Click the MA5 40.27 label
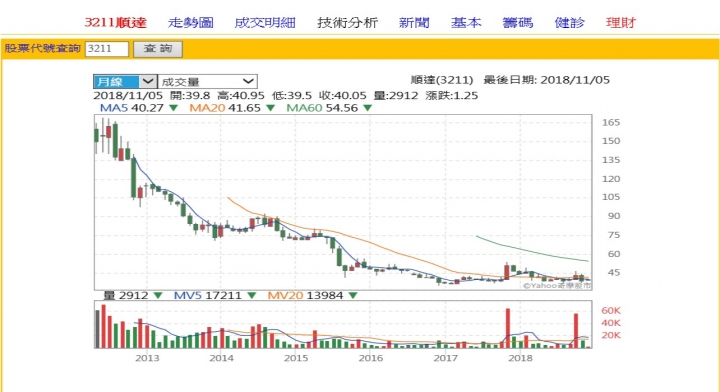720x392 pixels. coord(132,108)
